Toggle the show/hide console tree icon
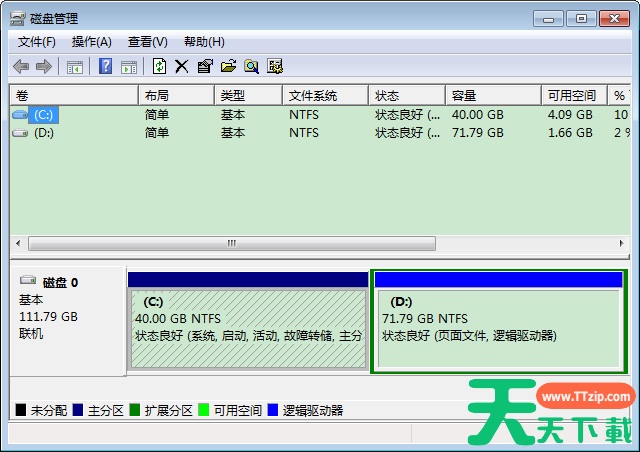Screen dimensions: 640x452 tap(75, 67)
